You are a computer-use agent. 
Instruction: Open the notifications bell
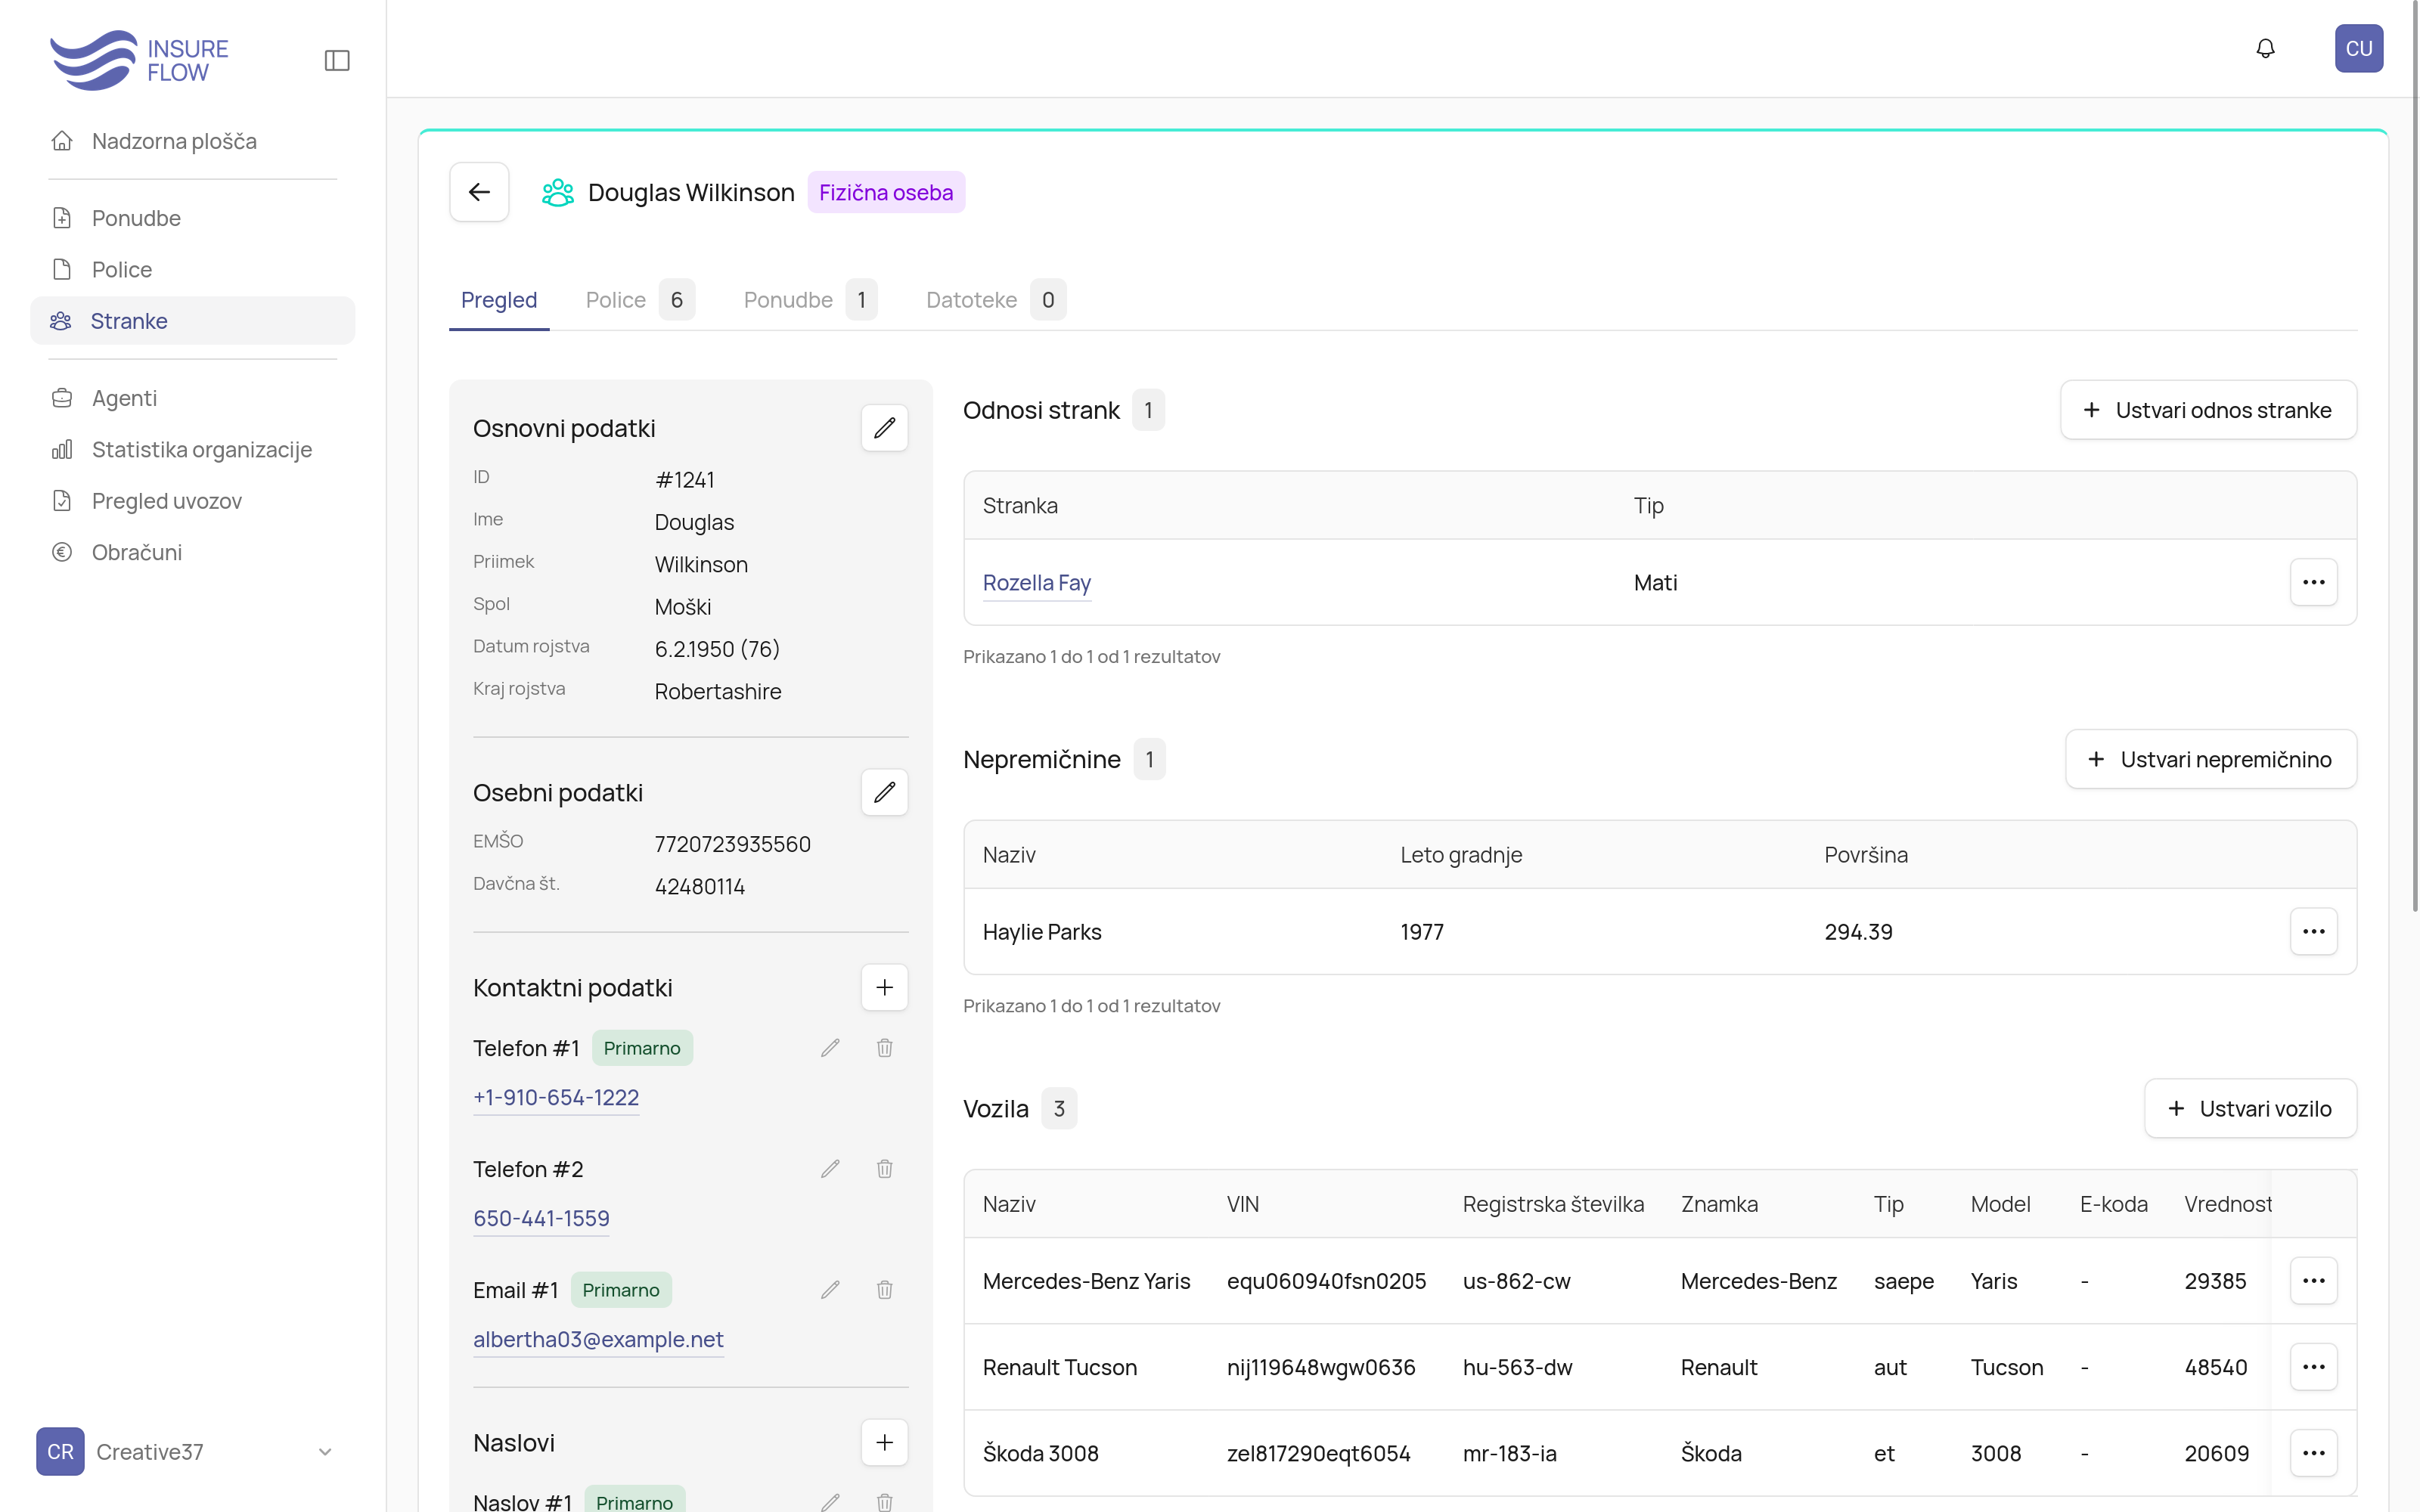[2265, 49]
